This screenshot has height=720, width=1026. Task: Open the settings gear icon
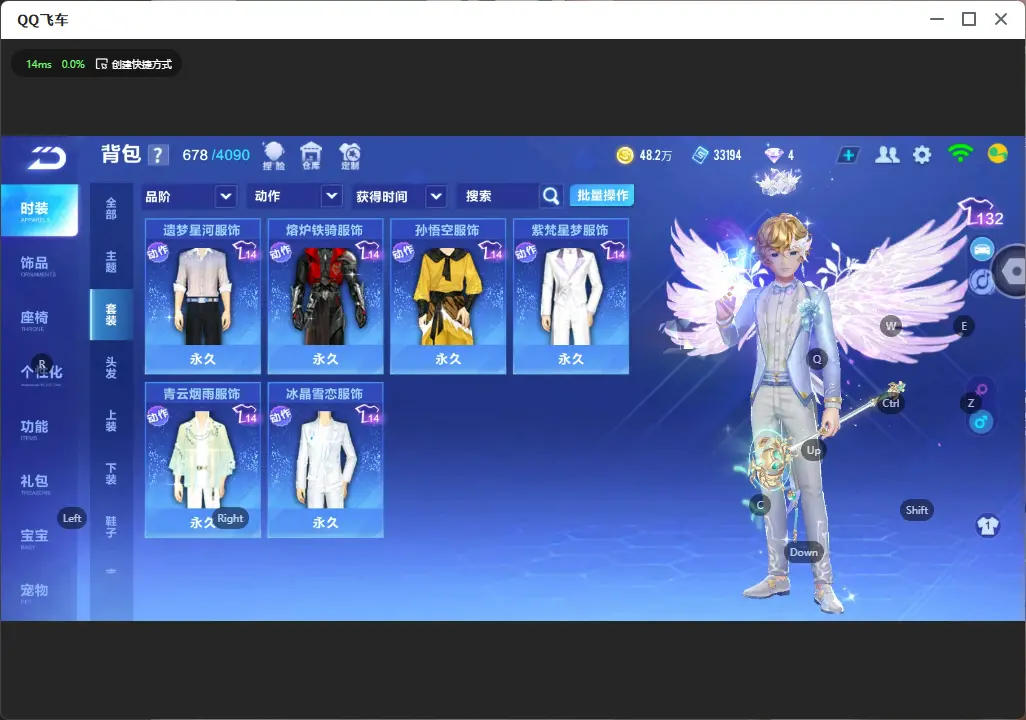coord(922,155)
